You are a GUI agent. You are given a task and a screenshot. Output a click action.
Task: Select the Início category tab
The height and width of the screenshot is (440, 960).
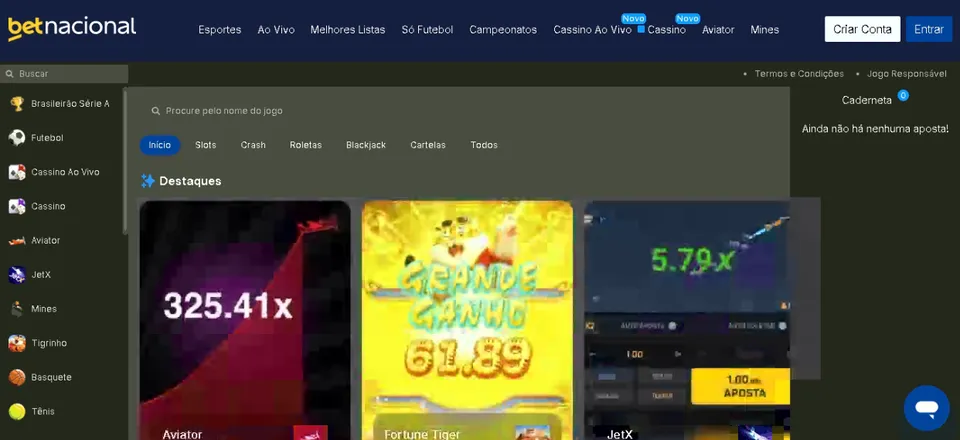160,145
